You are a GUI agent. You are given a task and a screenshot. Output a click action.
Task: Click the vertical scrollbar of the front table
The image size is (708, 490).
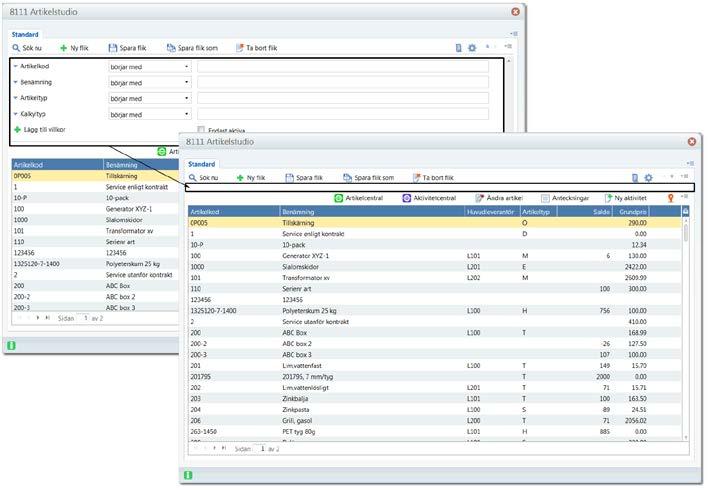(686, 327)
